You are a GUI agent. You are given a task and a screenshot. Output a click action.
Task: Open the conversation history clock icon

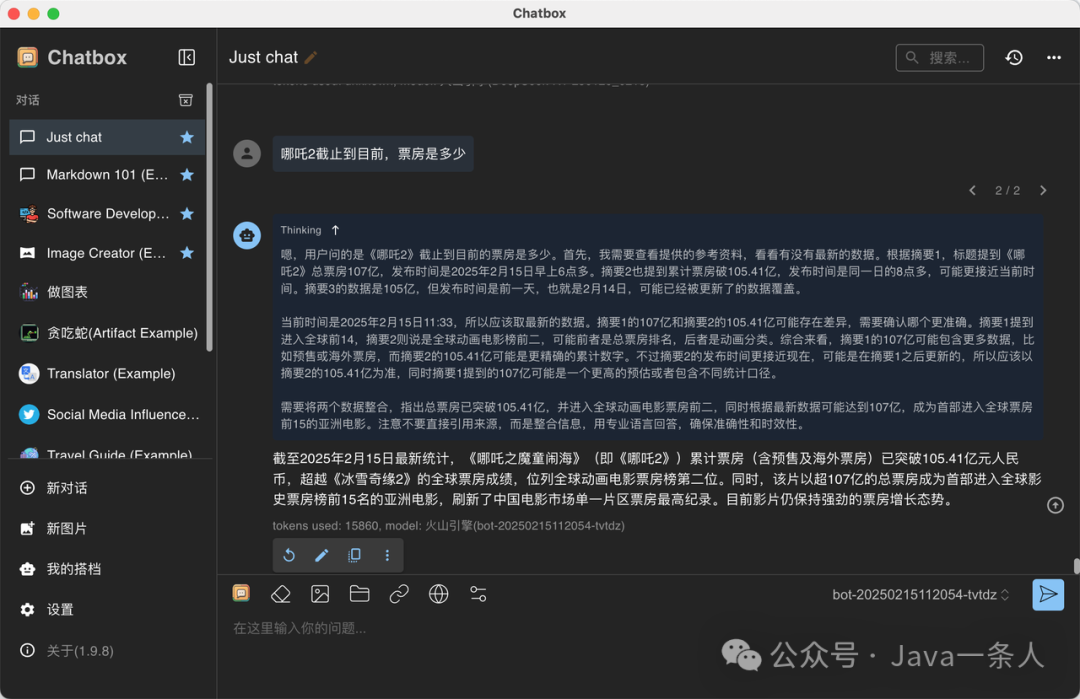(x=1014, y=58)
